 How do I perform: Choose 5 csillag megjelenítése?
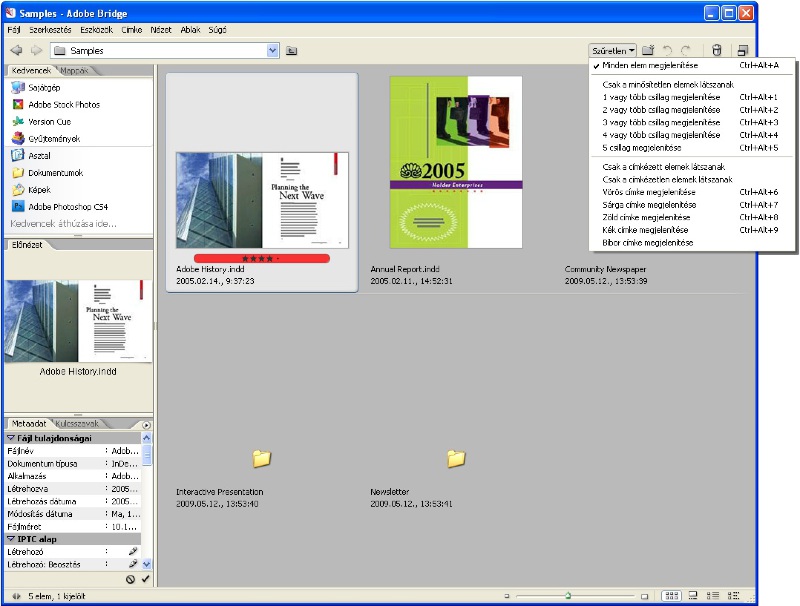click(692, 148)
